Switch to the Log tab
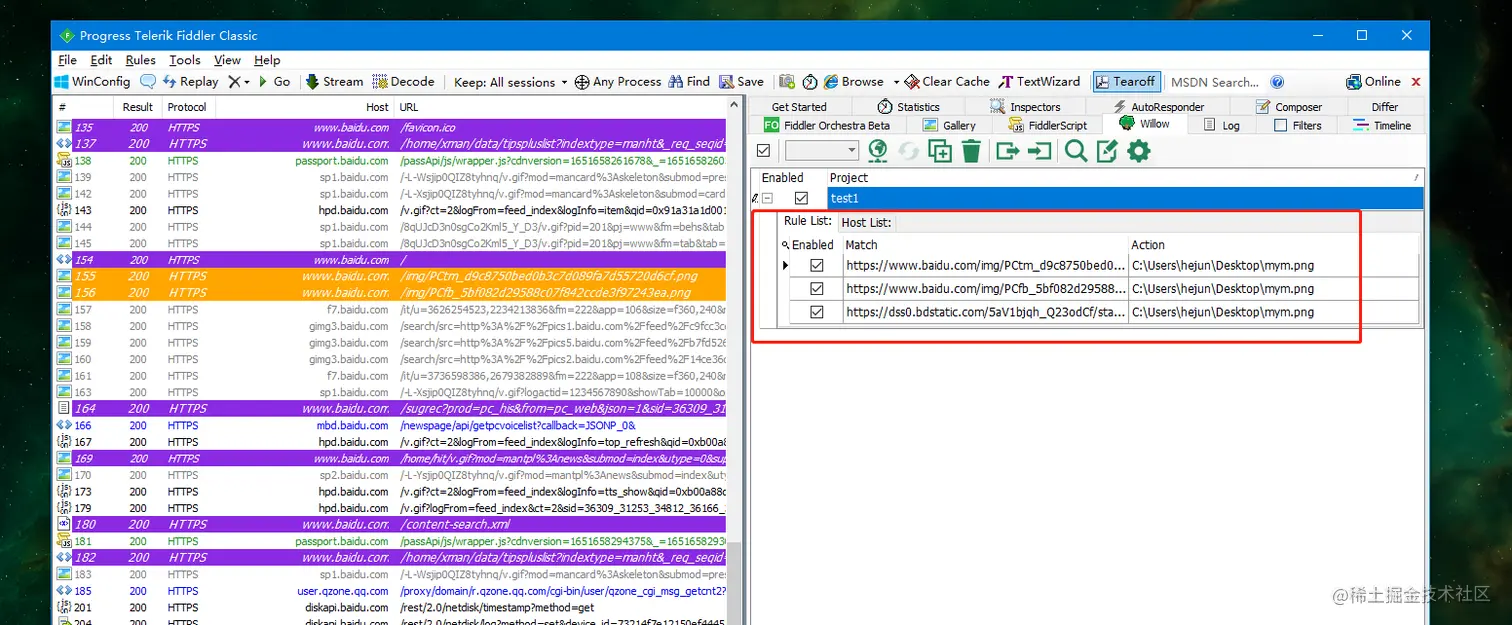Viewport: 1512px width, 625px height. [x=1222, y=126]
